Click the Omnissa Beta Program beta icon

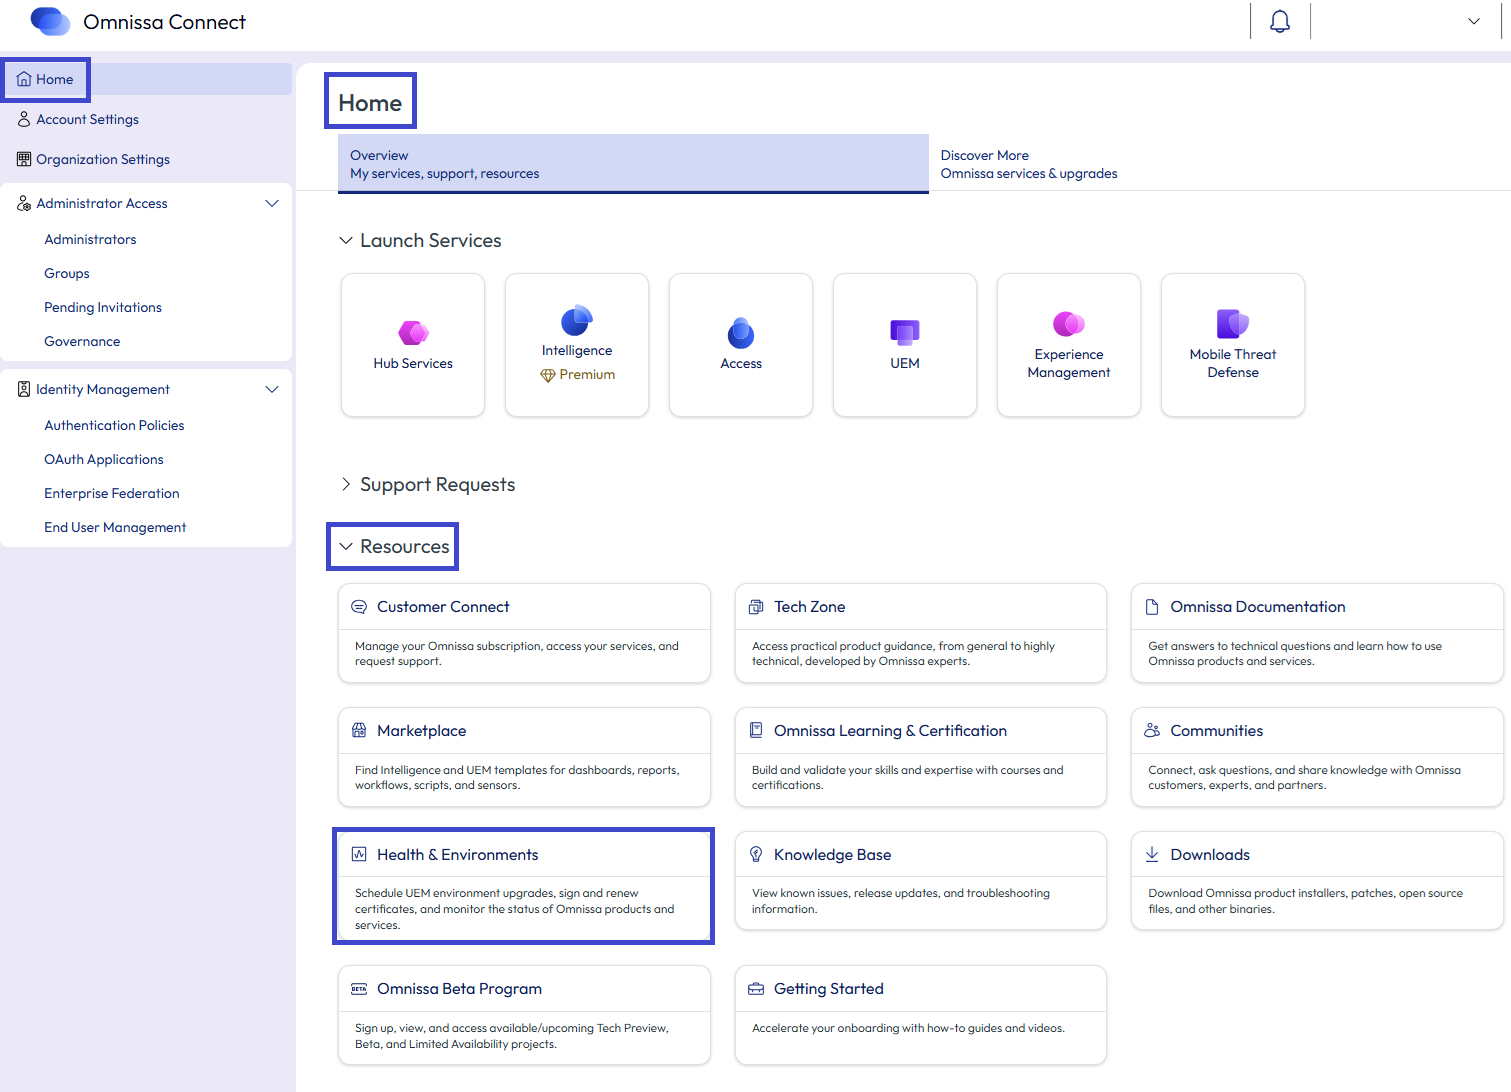click(x=359, y=989)
